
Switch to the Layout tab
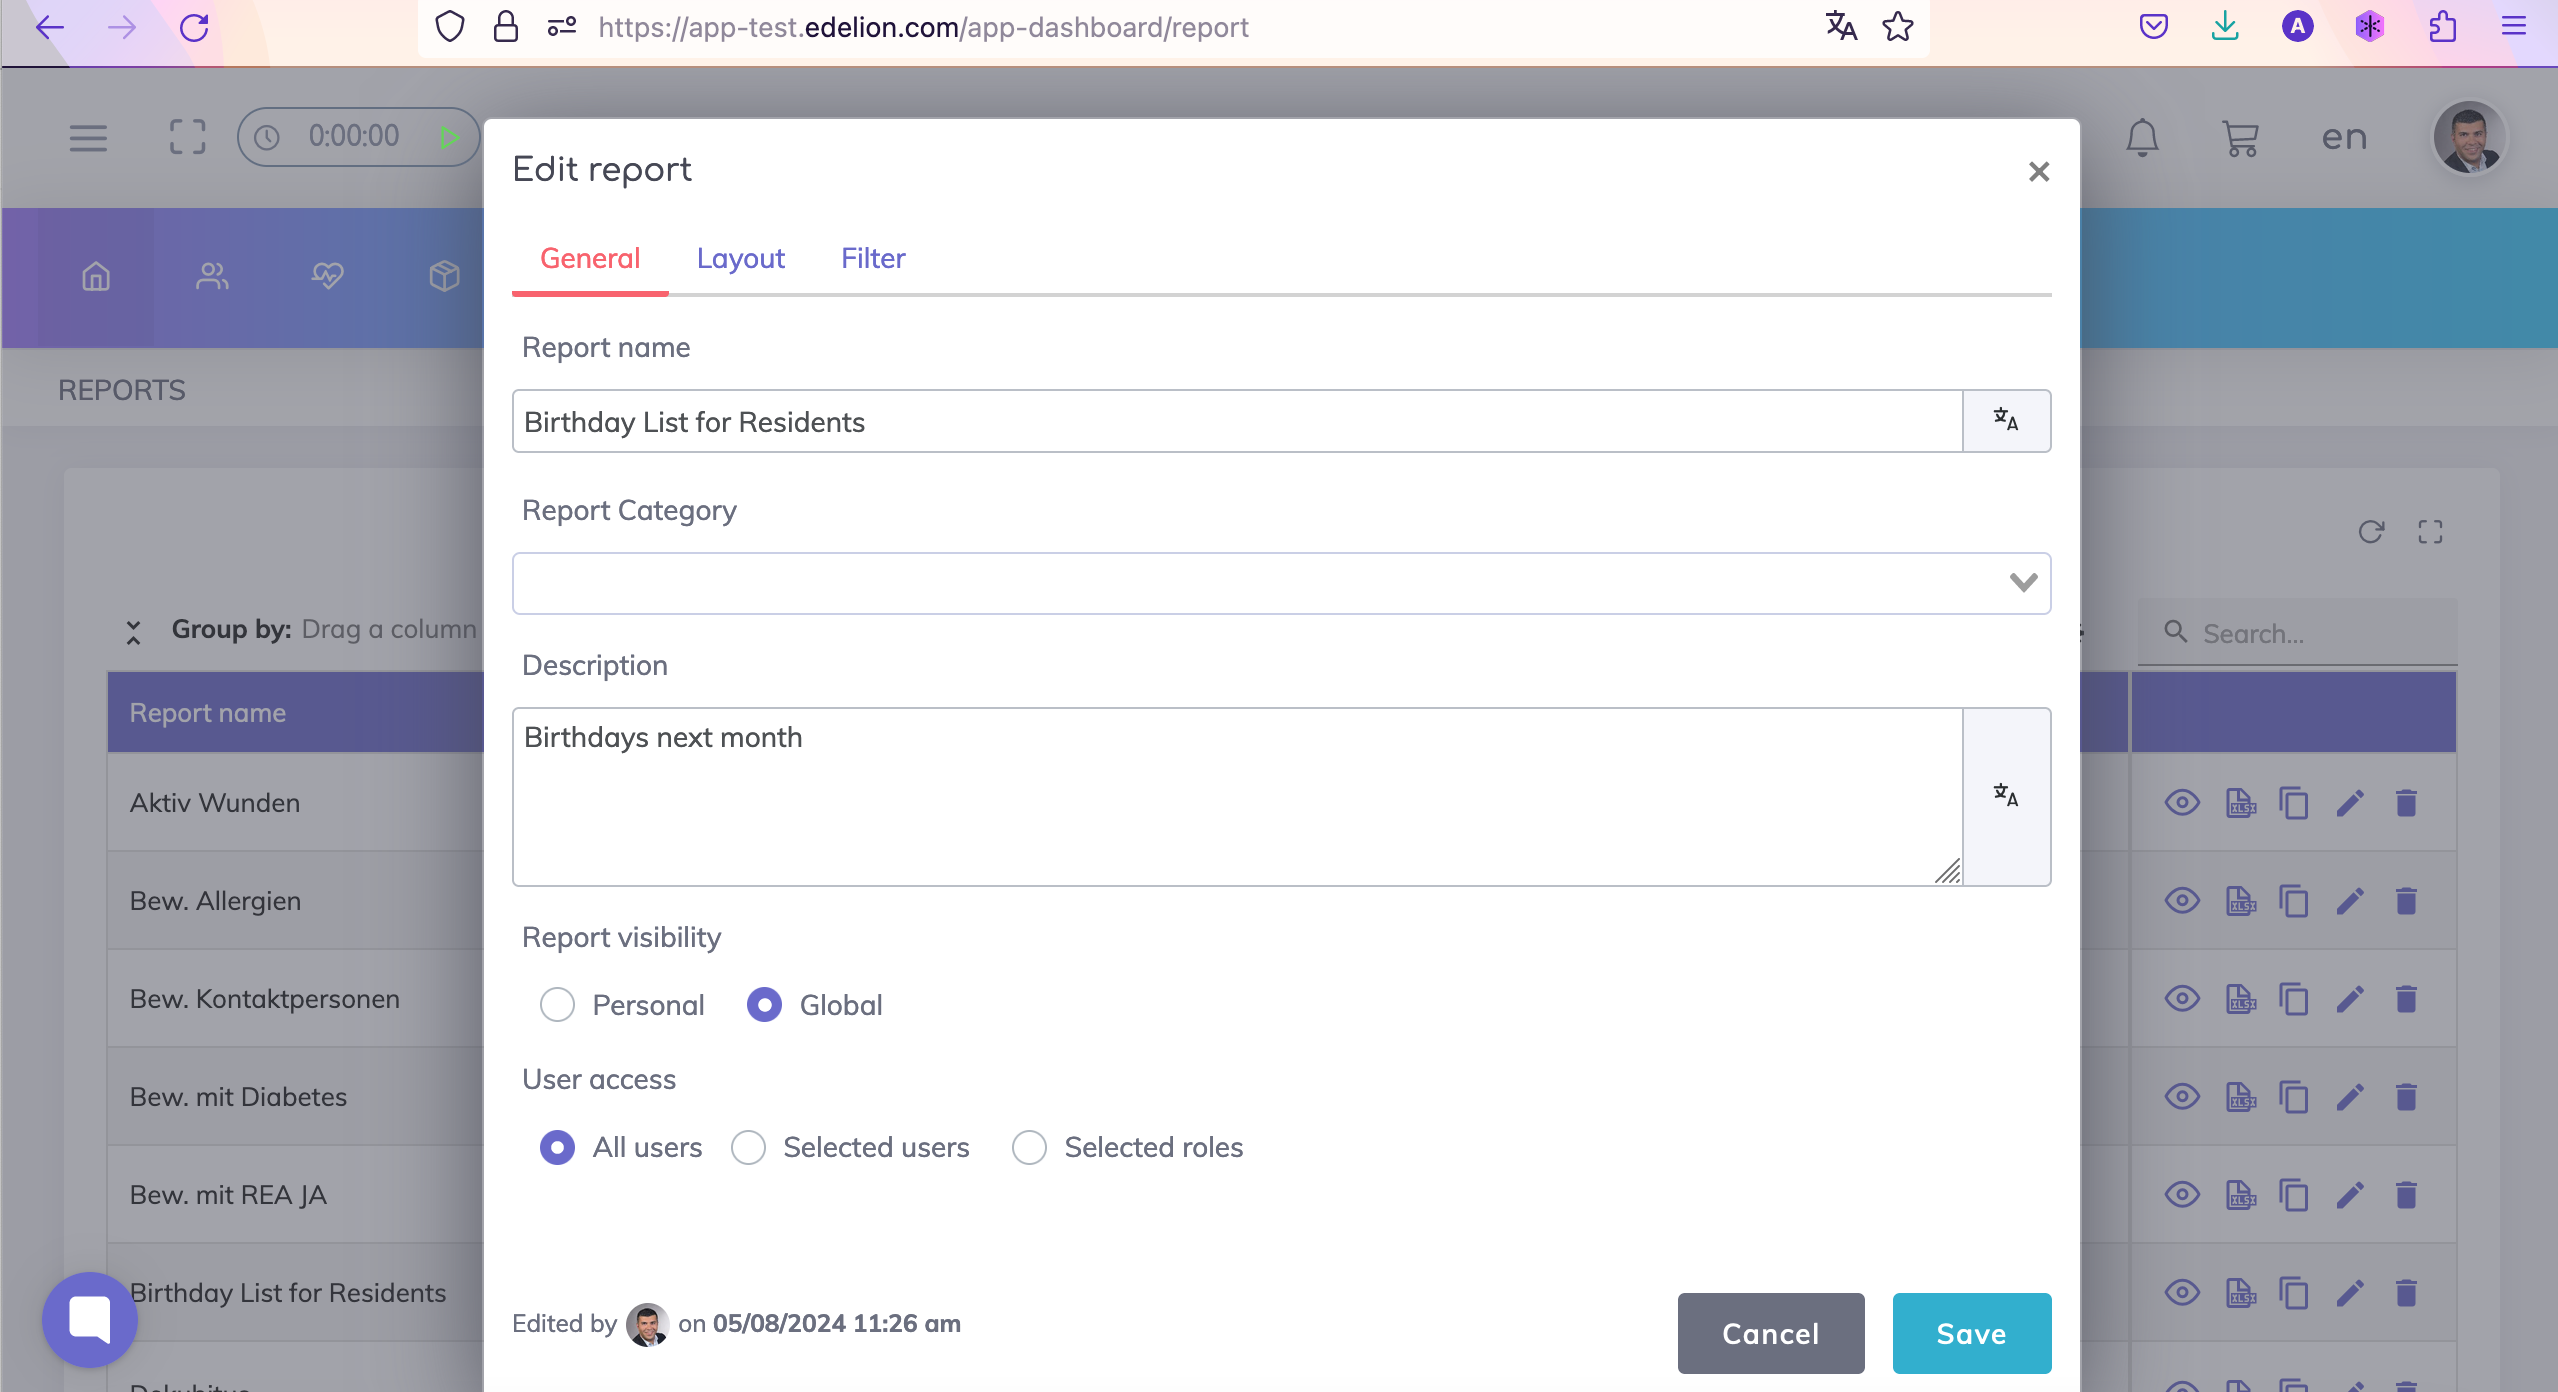740,258
